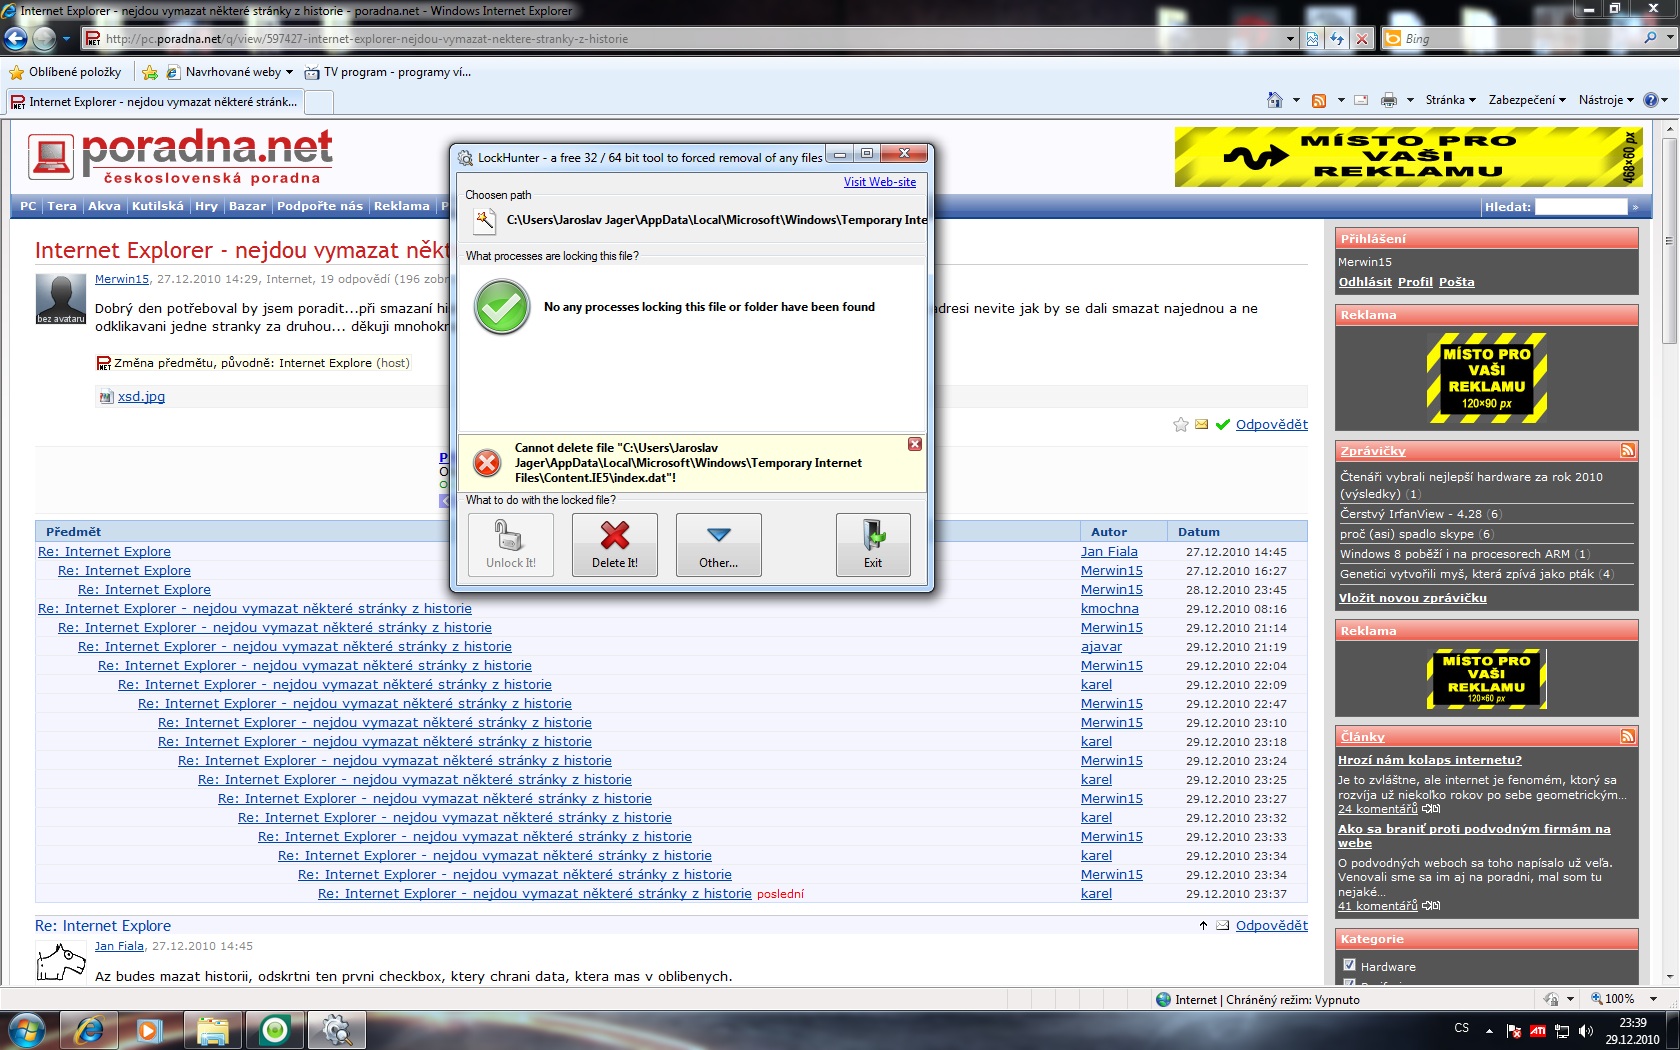This screenshot has height=1050, width=1680.
Task: Click the add to favorites bar star icon
Action: (150, 72)
